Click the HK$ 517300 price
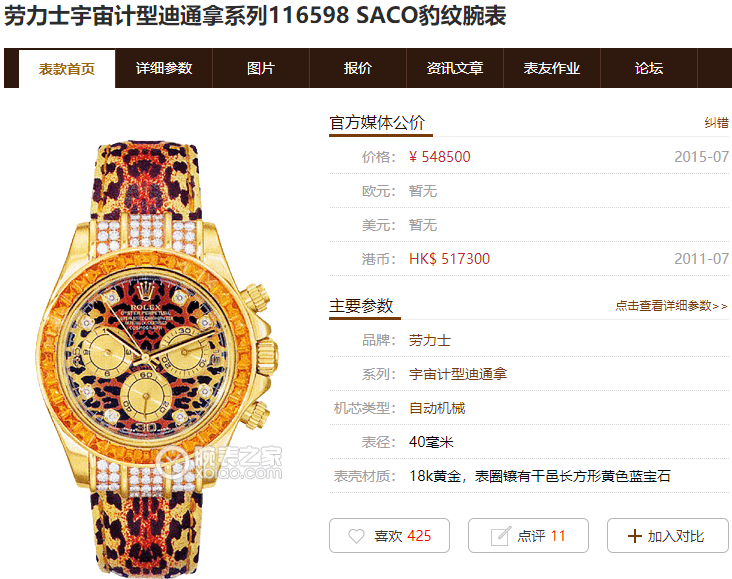 click(x=450, y=259)
